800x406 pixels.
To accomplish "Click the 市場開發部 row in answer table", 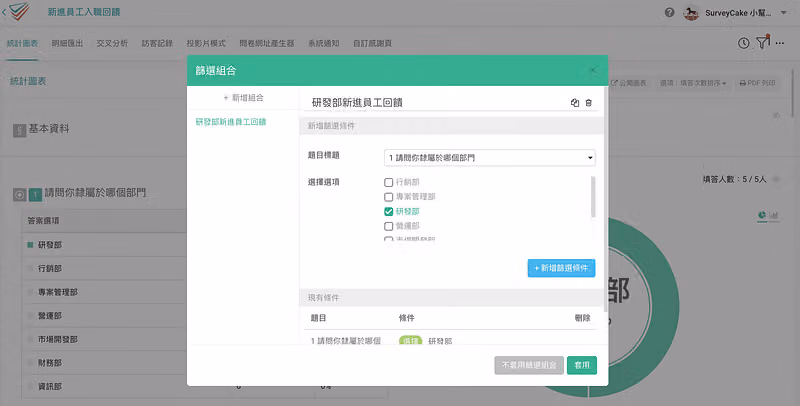I will click(x=105, y=339).
